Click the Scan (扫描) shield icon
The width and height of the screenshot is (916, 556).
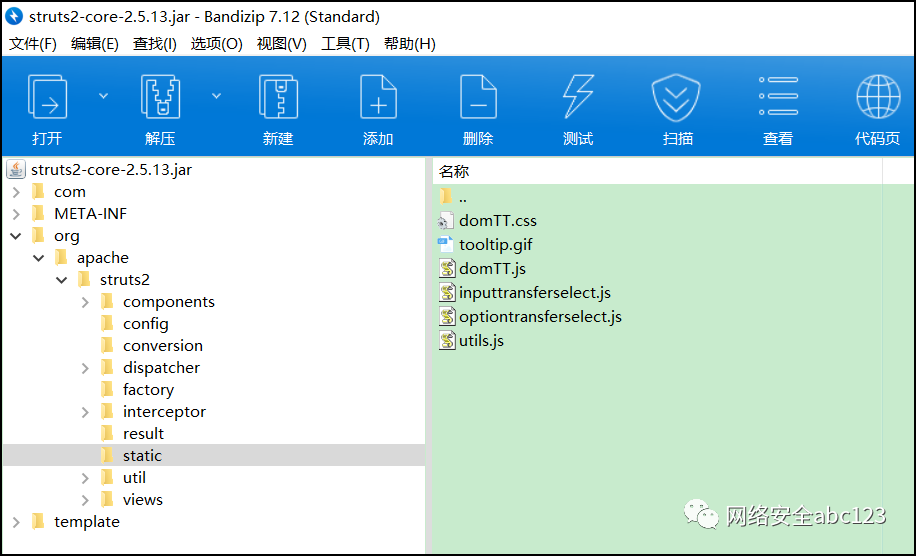pyautogui.click(x=676, y=97)
